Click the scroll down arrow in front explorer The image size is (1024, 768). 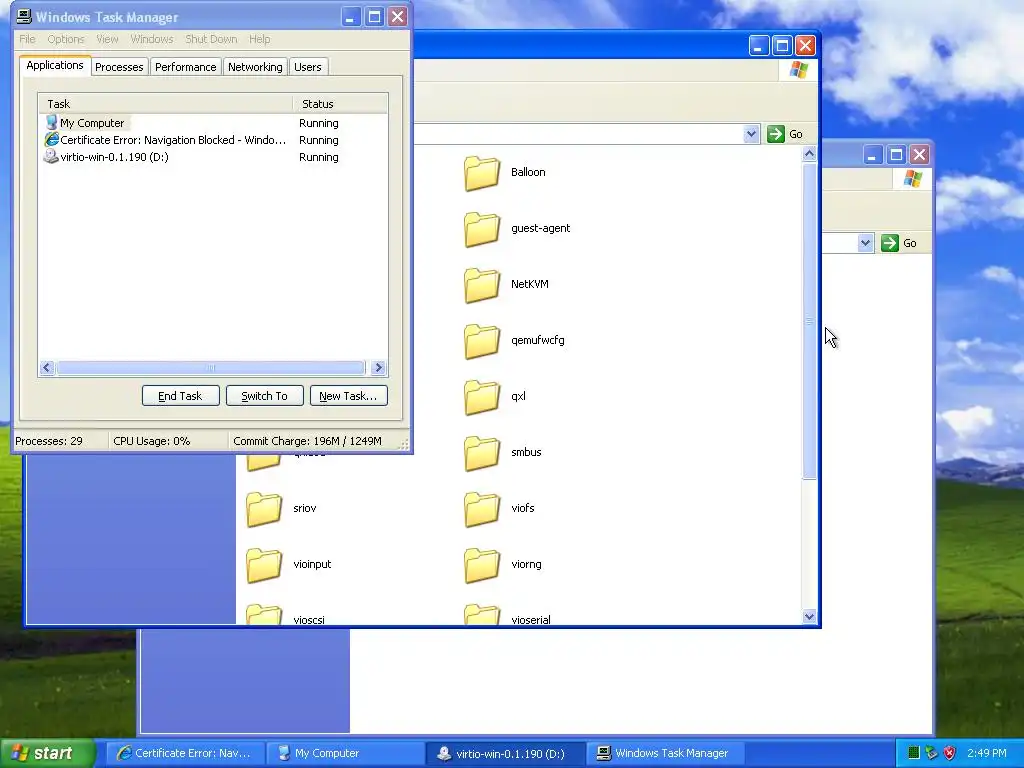pyautogui.click(x=809, y=616)
